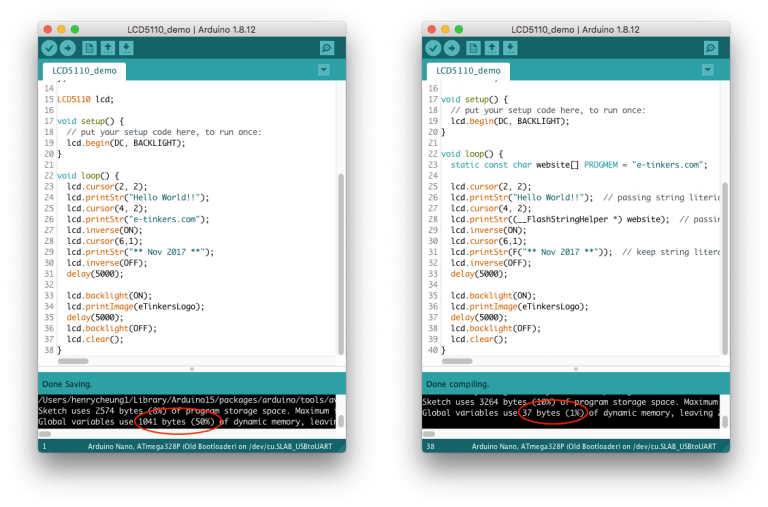Screen dimensions: 768x507
Task: Click vertical editor scrollbar in right window
Action: (725, 268)
